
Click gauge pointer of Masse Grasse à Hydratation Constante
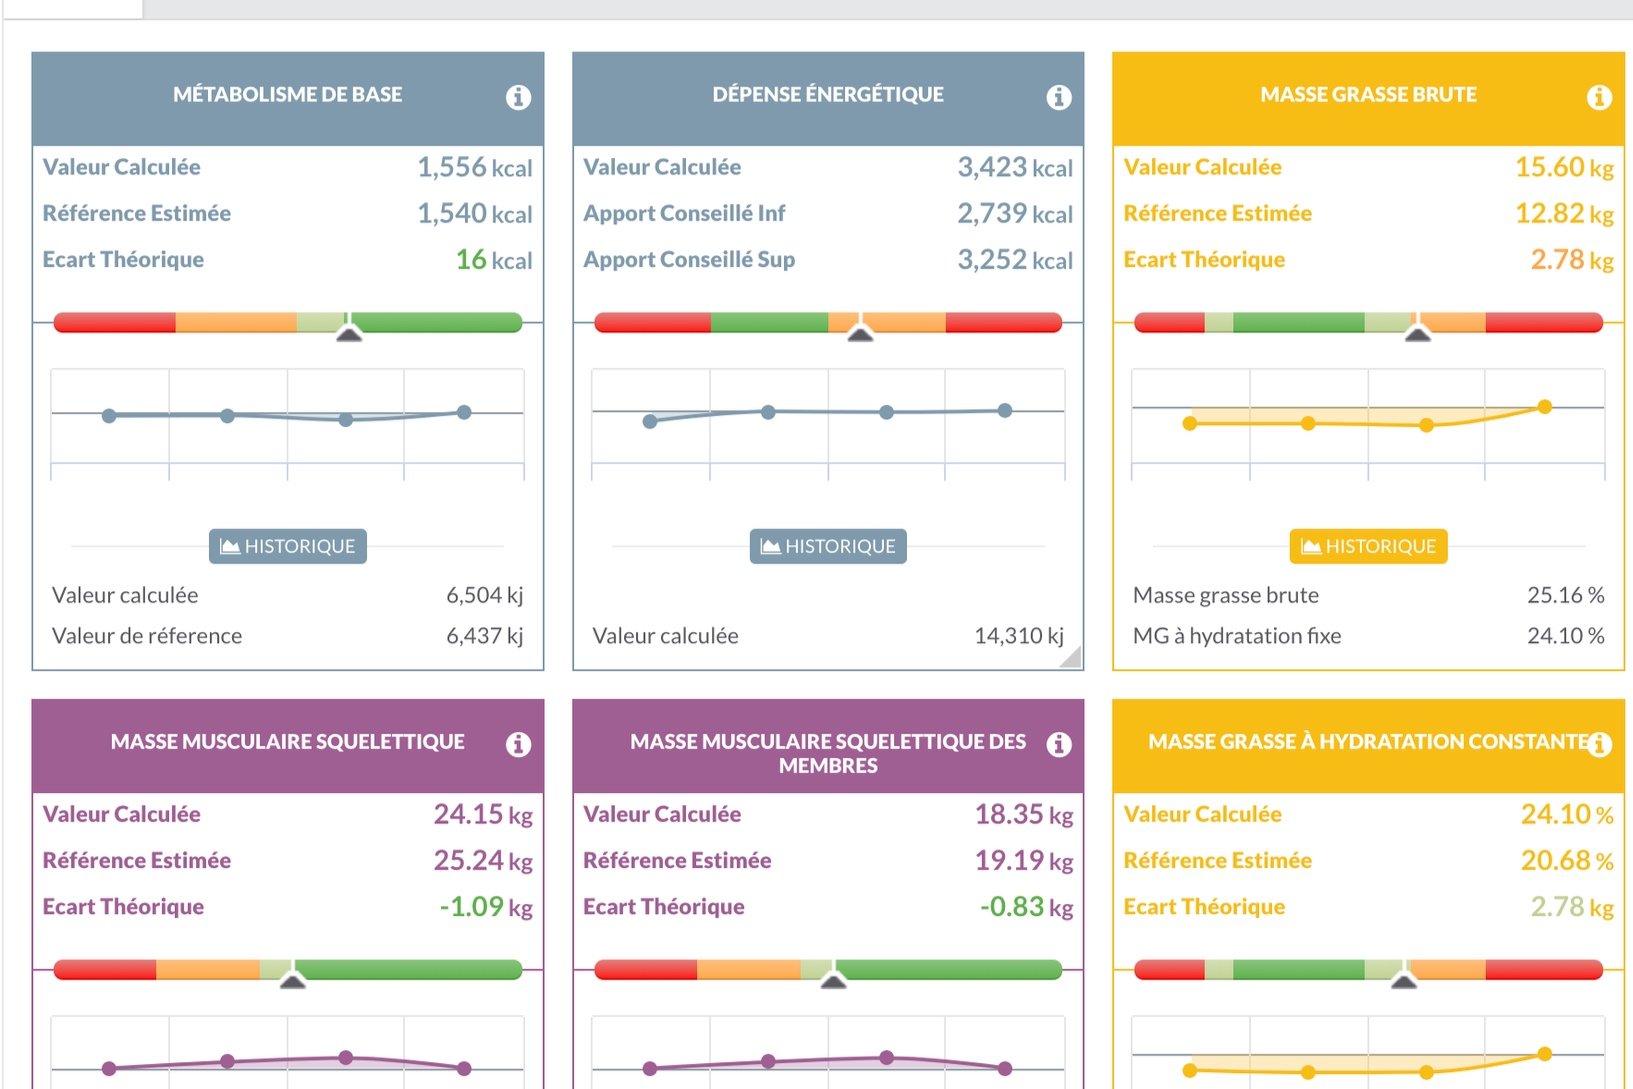[1404, 981]
